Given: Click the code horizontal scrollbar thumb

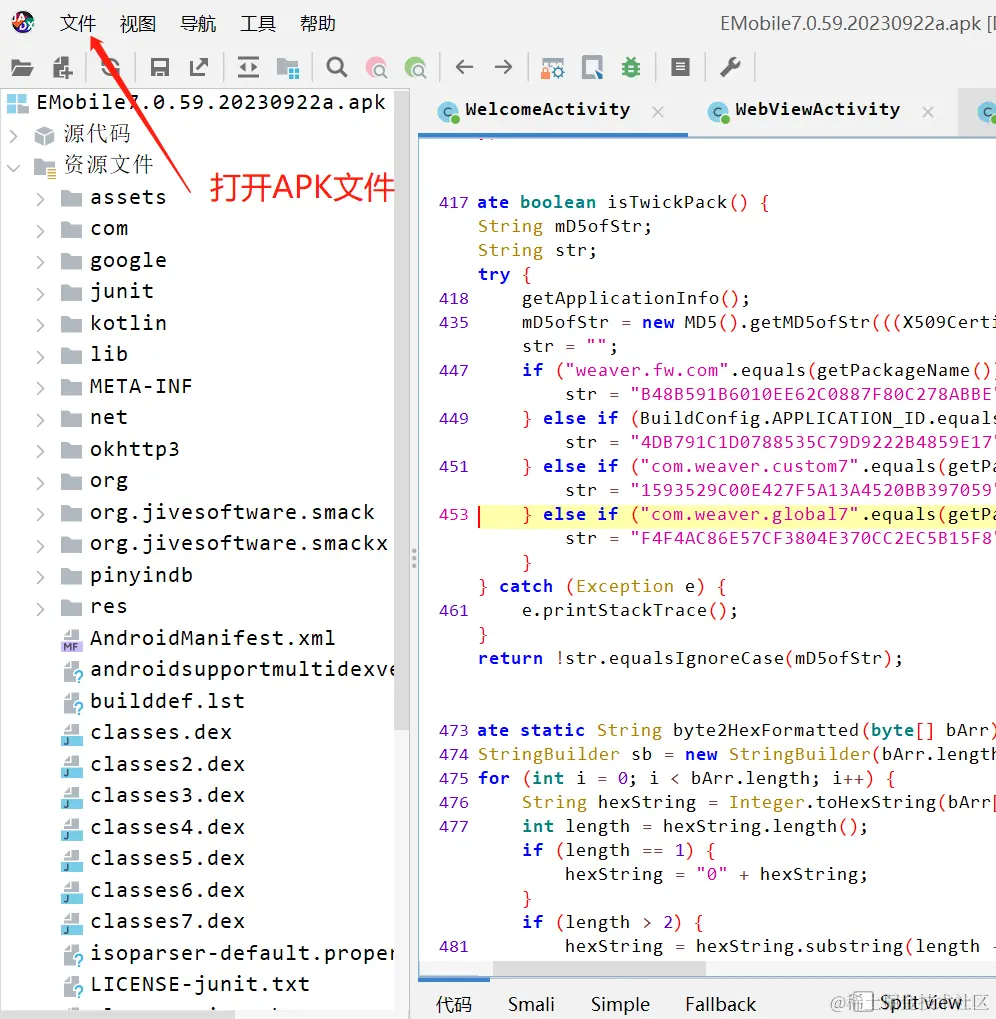Looking at the screenshot, I should 599,968.
